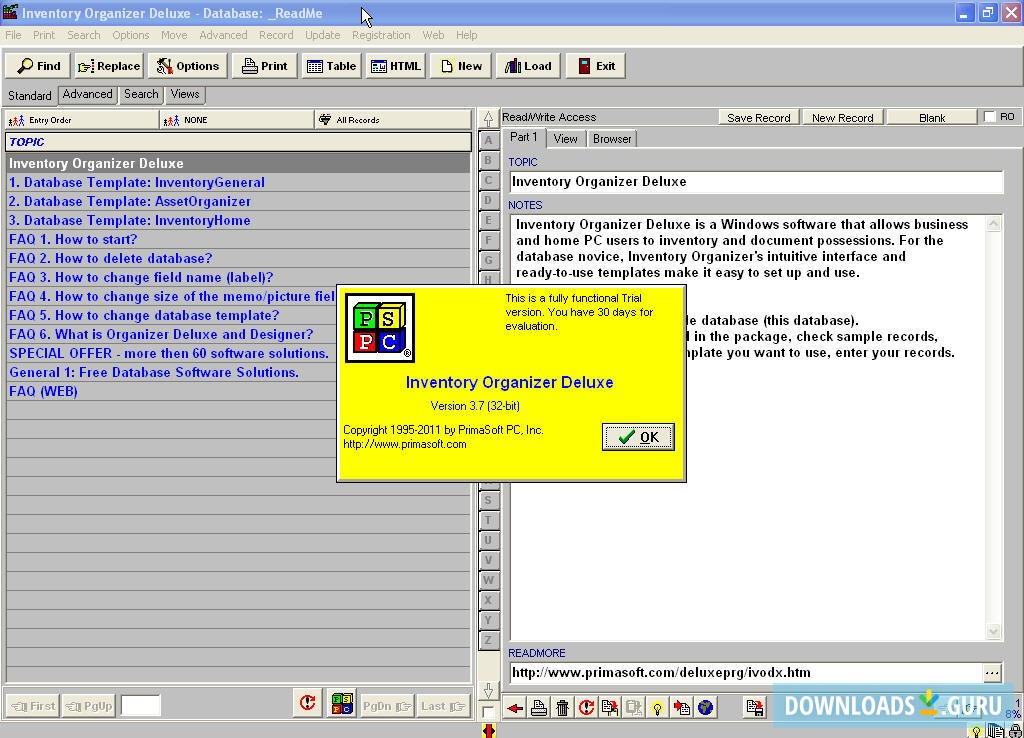Click the Print toolbar button

point(264,66)
